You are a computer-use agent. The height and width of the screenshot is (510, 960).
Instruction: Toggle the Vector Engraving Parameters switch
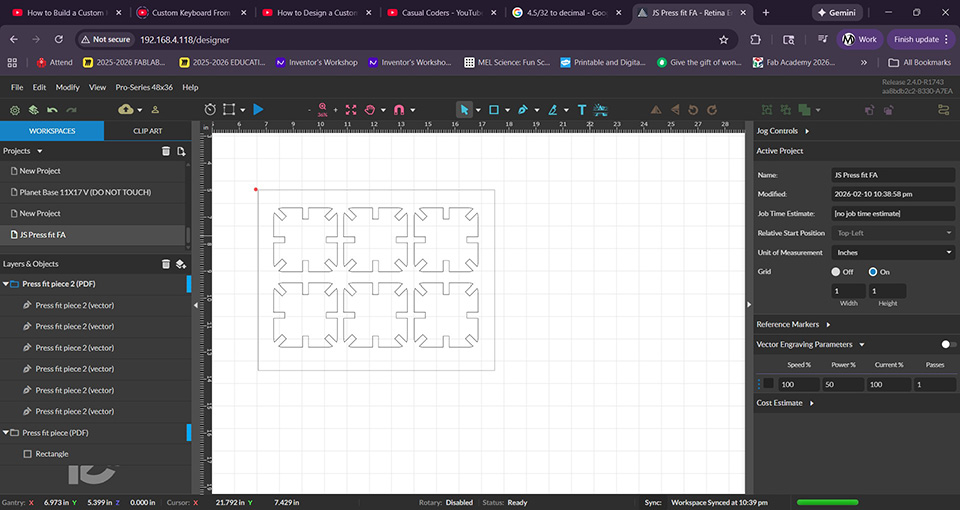coord(947,344)
